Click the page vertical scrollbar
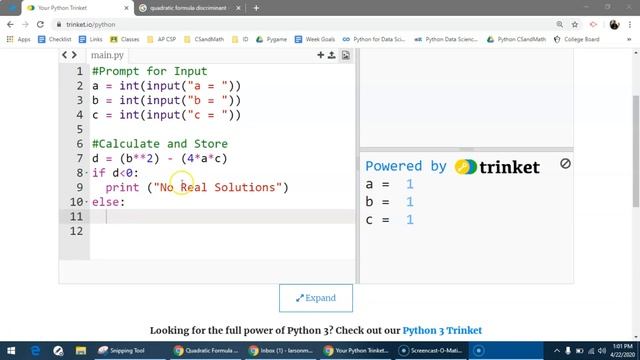The image size is (640, 360). point(636,151)
